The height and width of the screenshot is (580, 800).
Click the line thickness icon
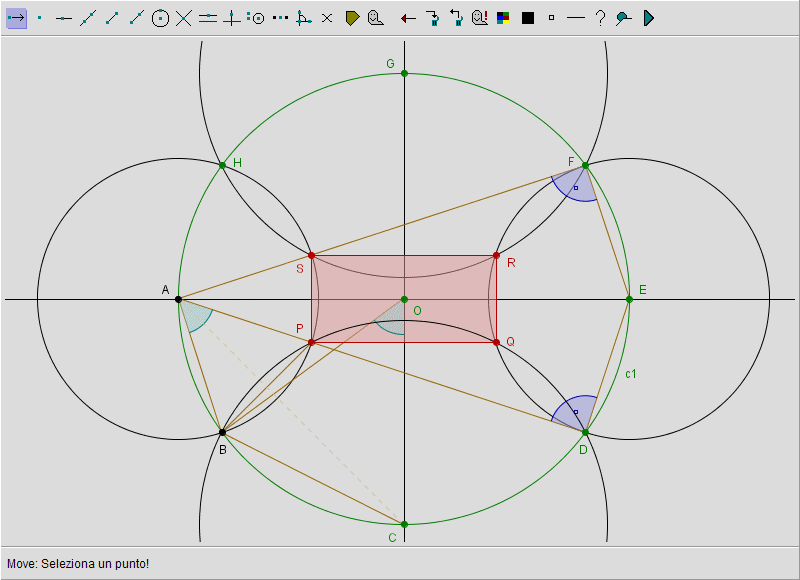pyautogui.click(x=576, y=18)
